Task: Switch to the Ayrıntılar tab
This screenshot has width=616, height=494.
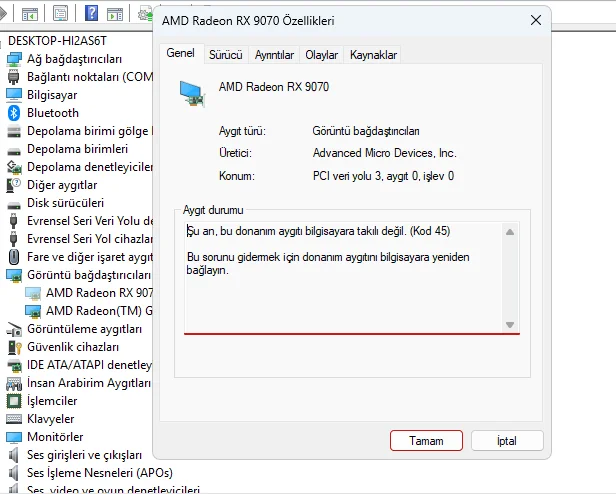Action: tap(274, 55)
